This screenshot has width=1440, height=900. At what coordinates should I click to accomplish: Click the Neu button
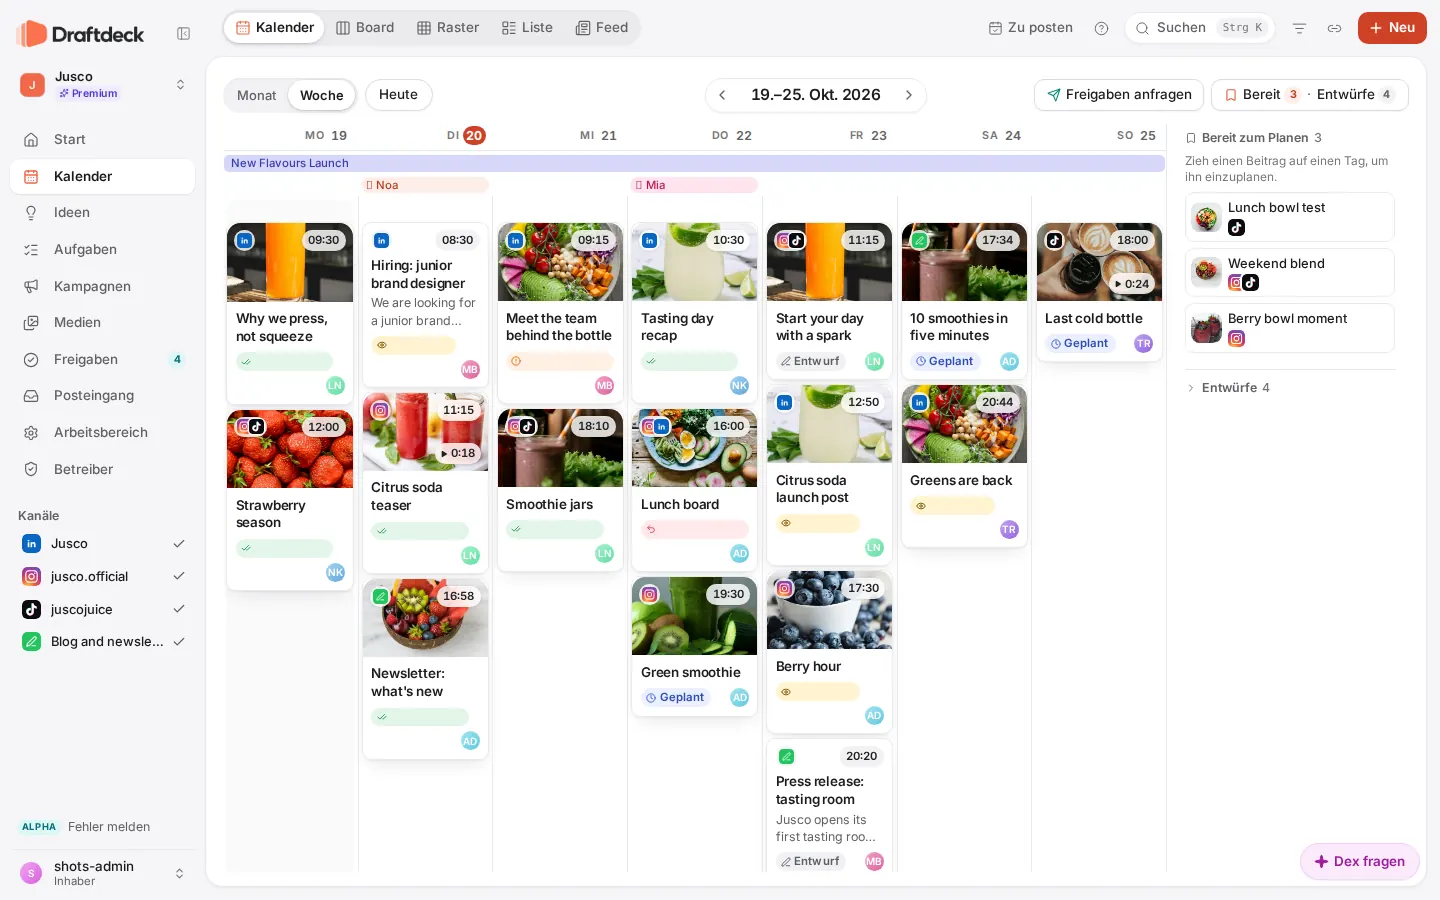coord(1392,28)
